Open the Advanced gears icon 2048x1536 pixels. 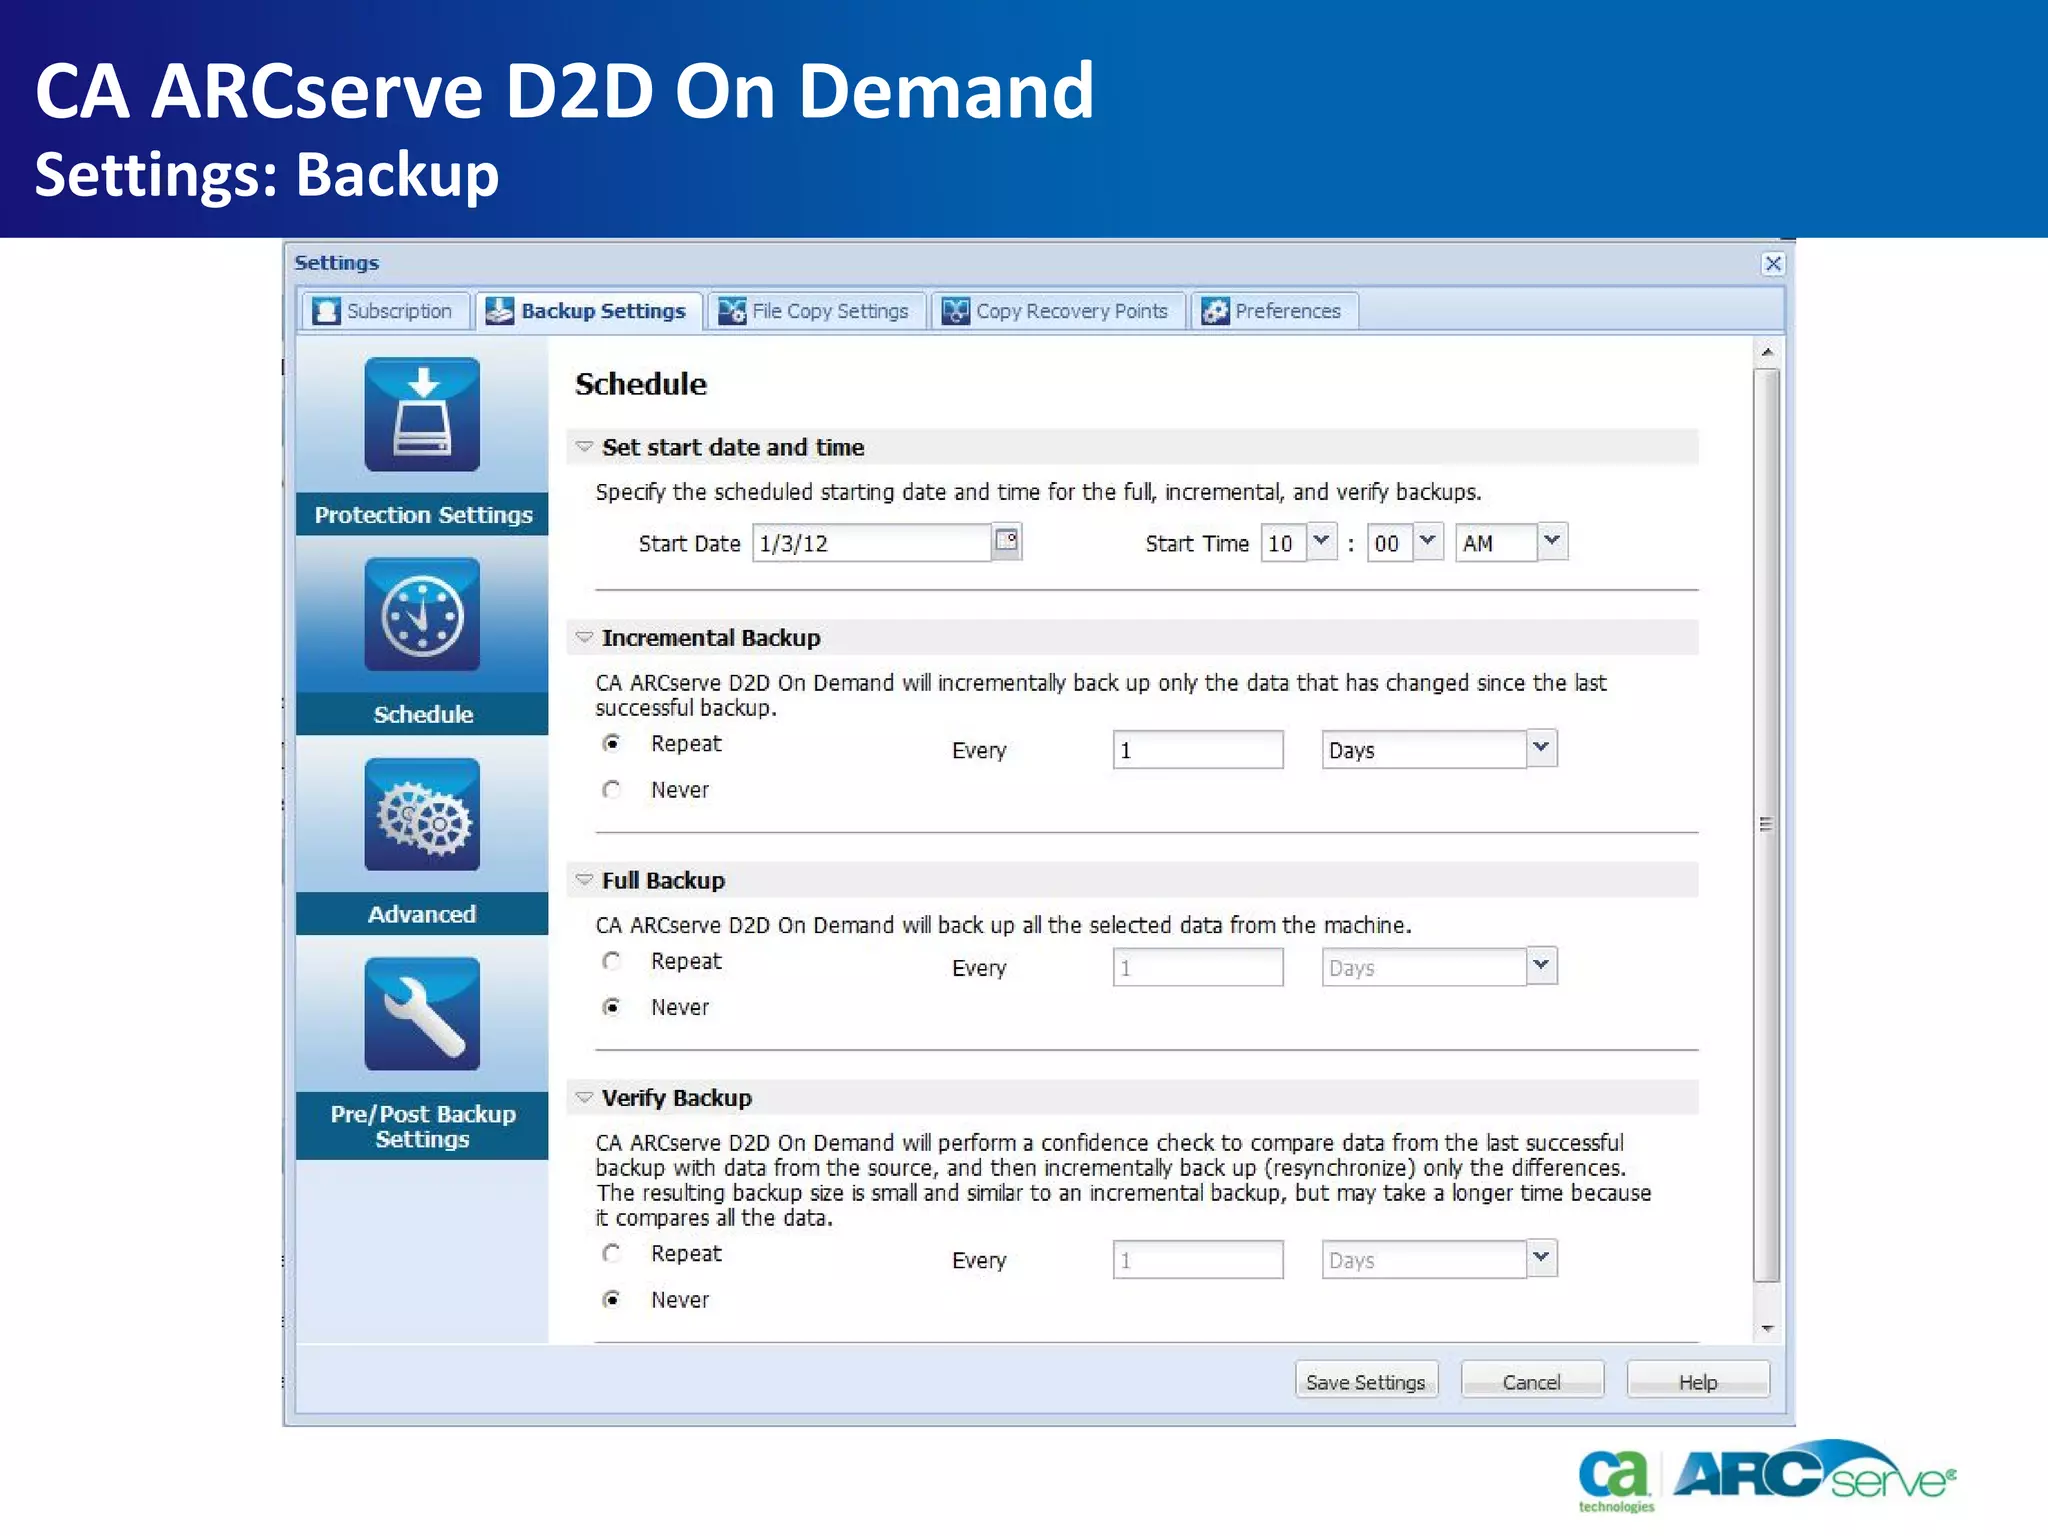pos(422,814)
